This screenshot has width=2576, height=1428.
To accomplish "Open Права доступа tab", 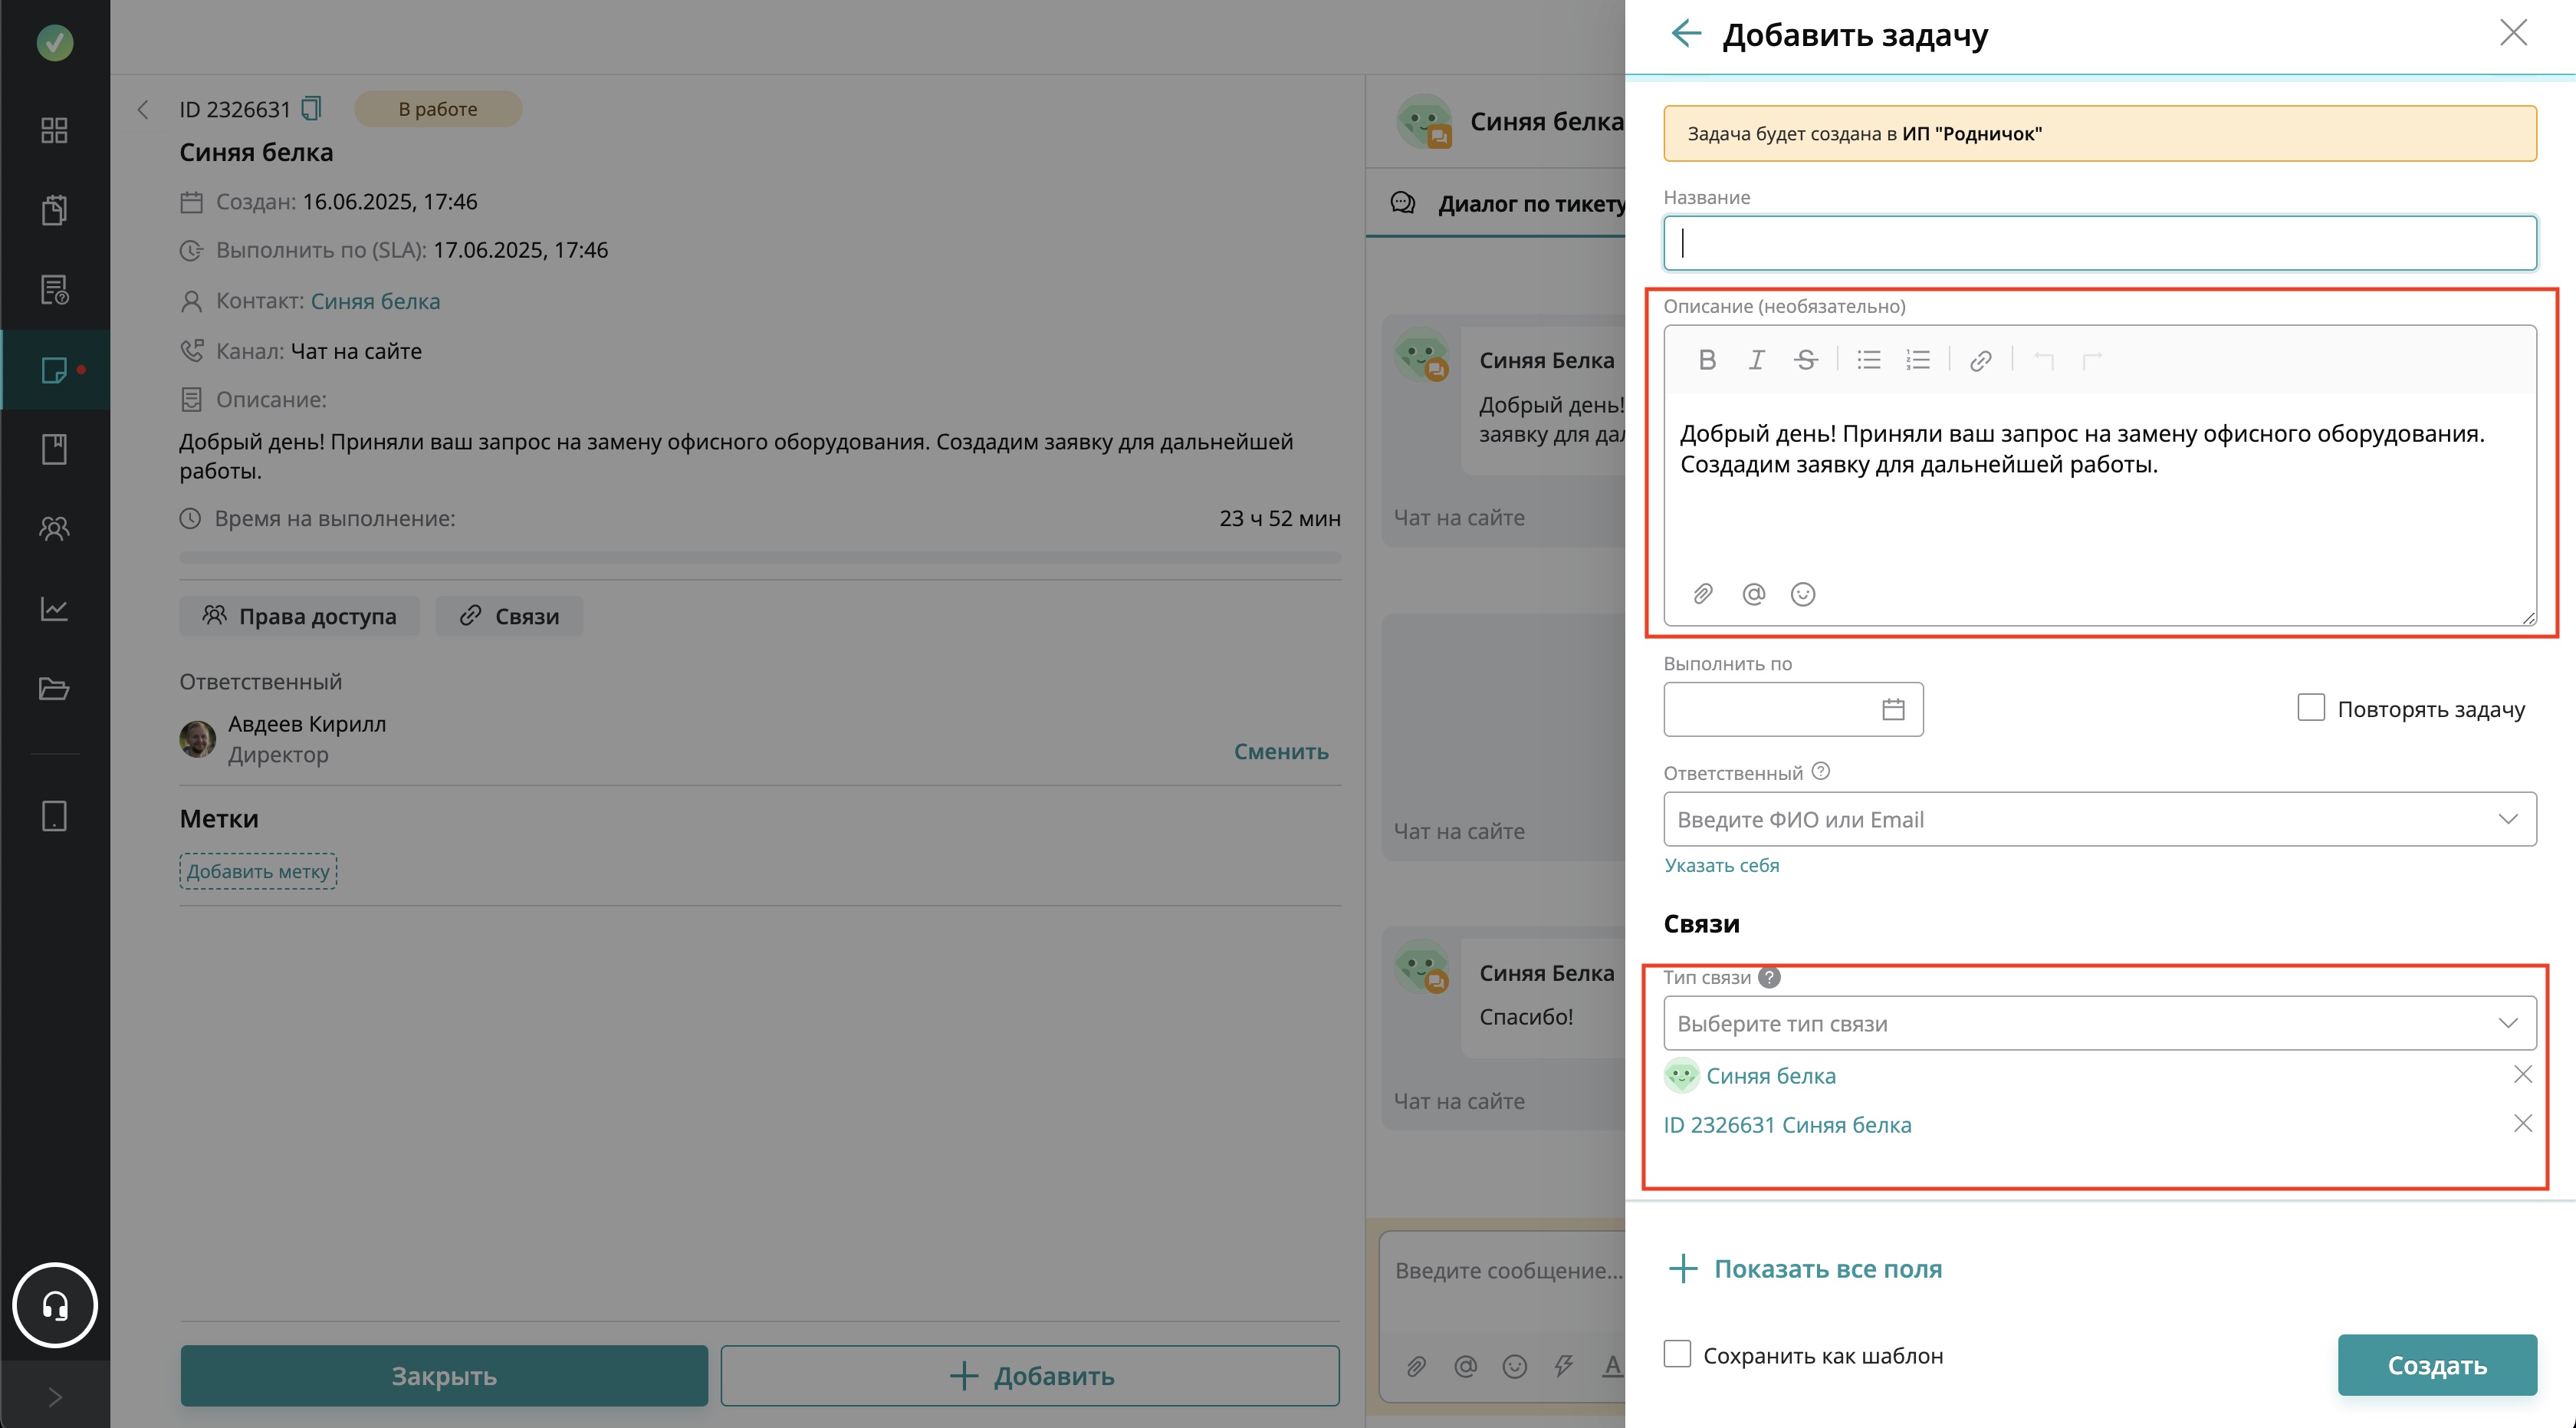I will pyautogui.click(x=299, y=616).
